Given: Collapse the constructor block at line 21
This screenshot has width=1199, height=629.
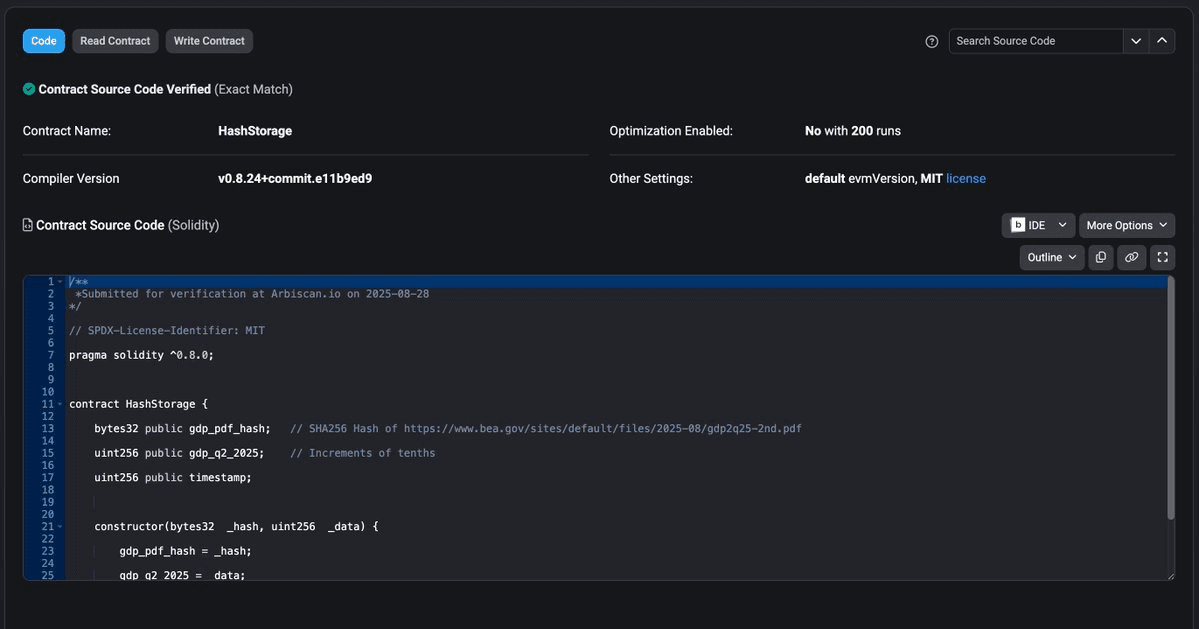Looking at the screenshot, I should tap(60, 527).
